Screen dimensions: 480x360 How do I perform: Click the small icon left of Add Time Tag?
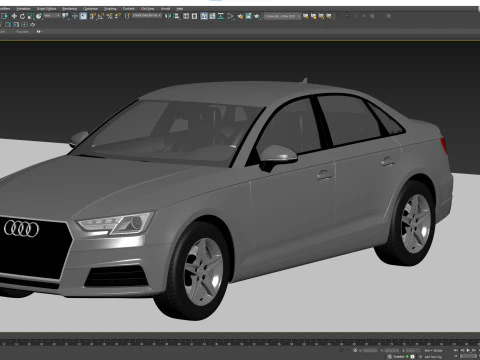pyautogui.click(x=420, y=357)
